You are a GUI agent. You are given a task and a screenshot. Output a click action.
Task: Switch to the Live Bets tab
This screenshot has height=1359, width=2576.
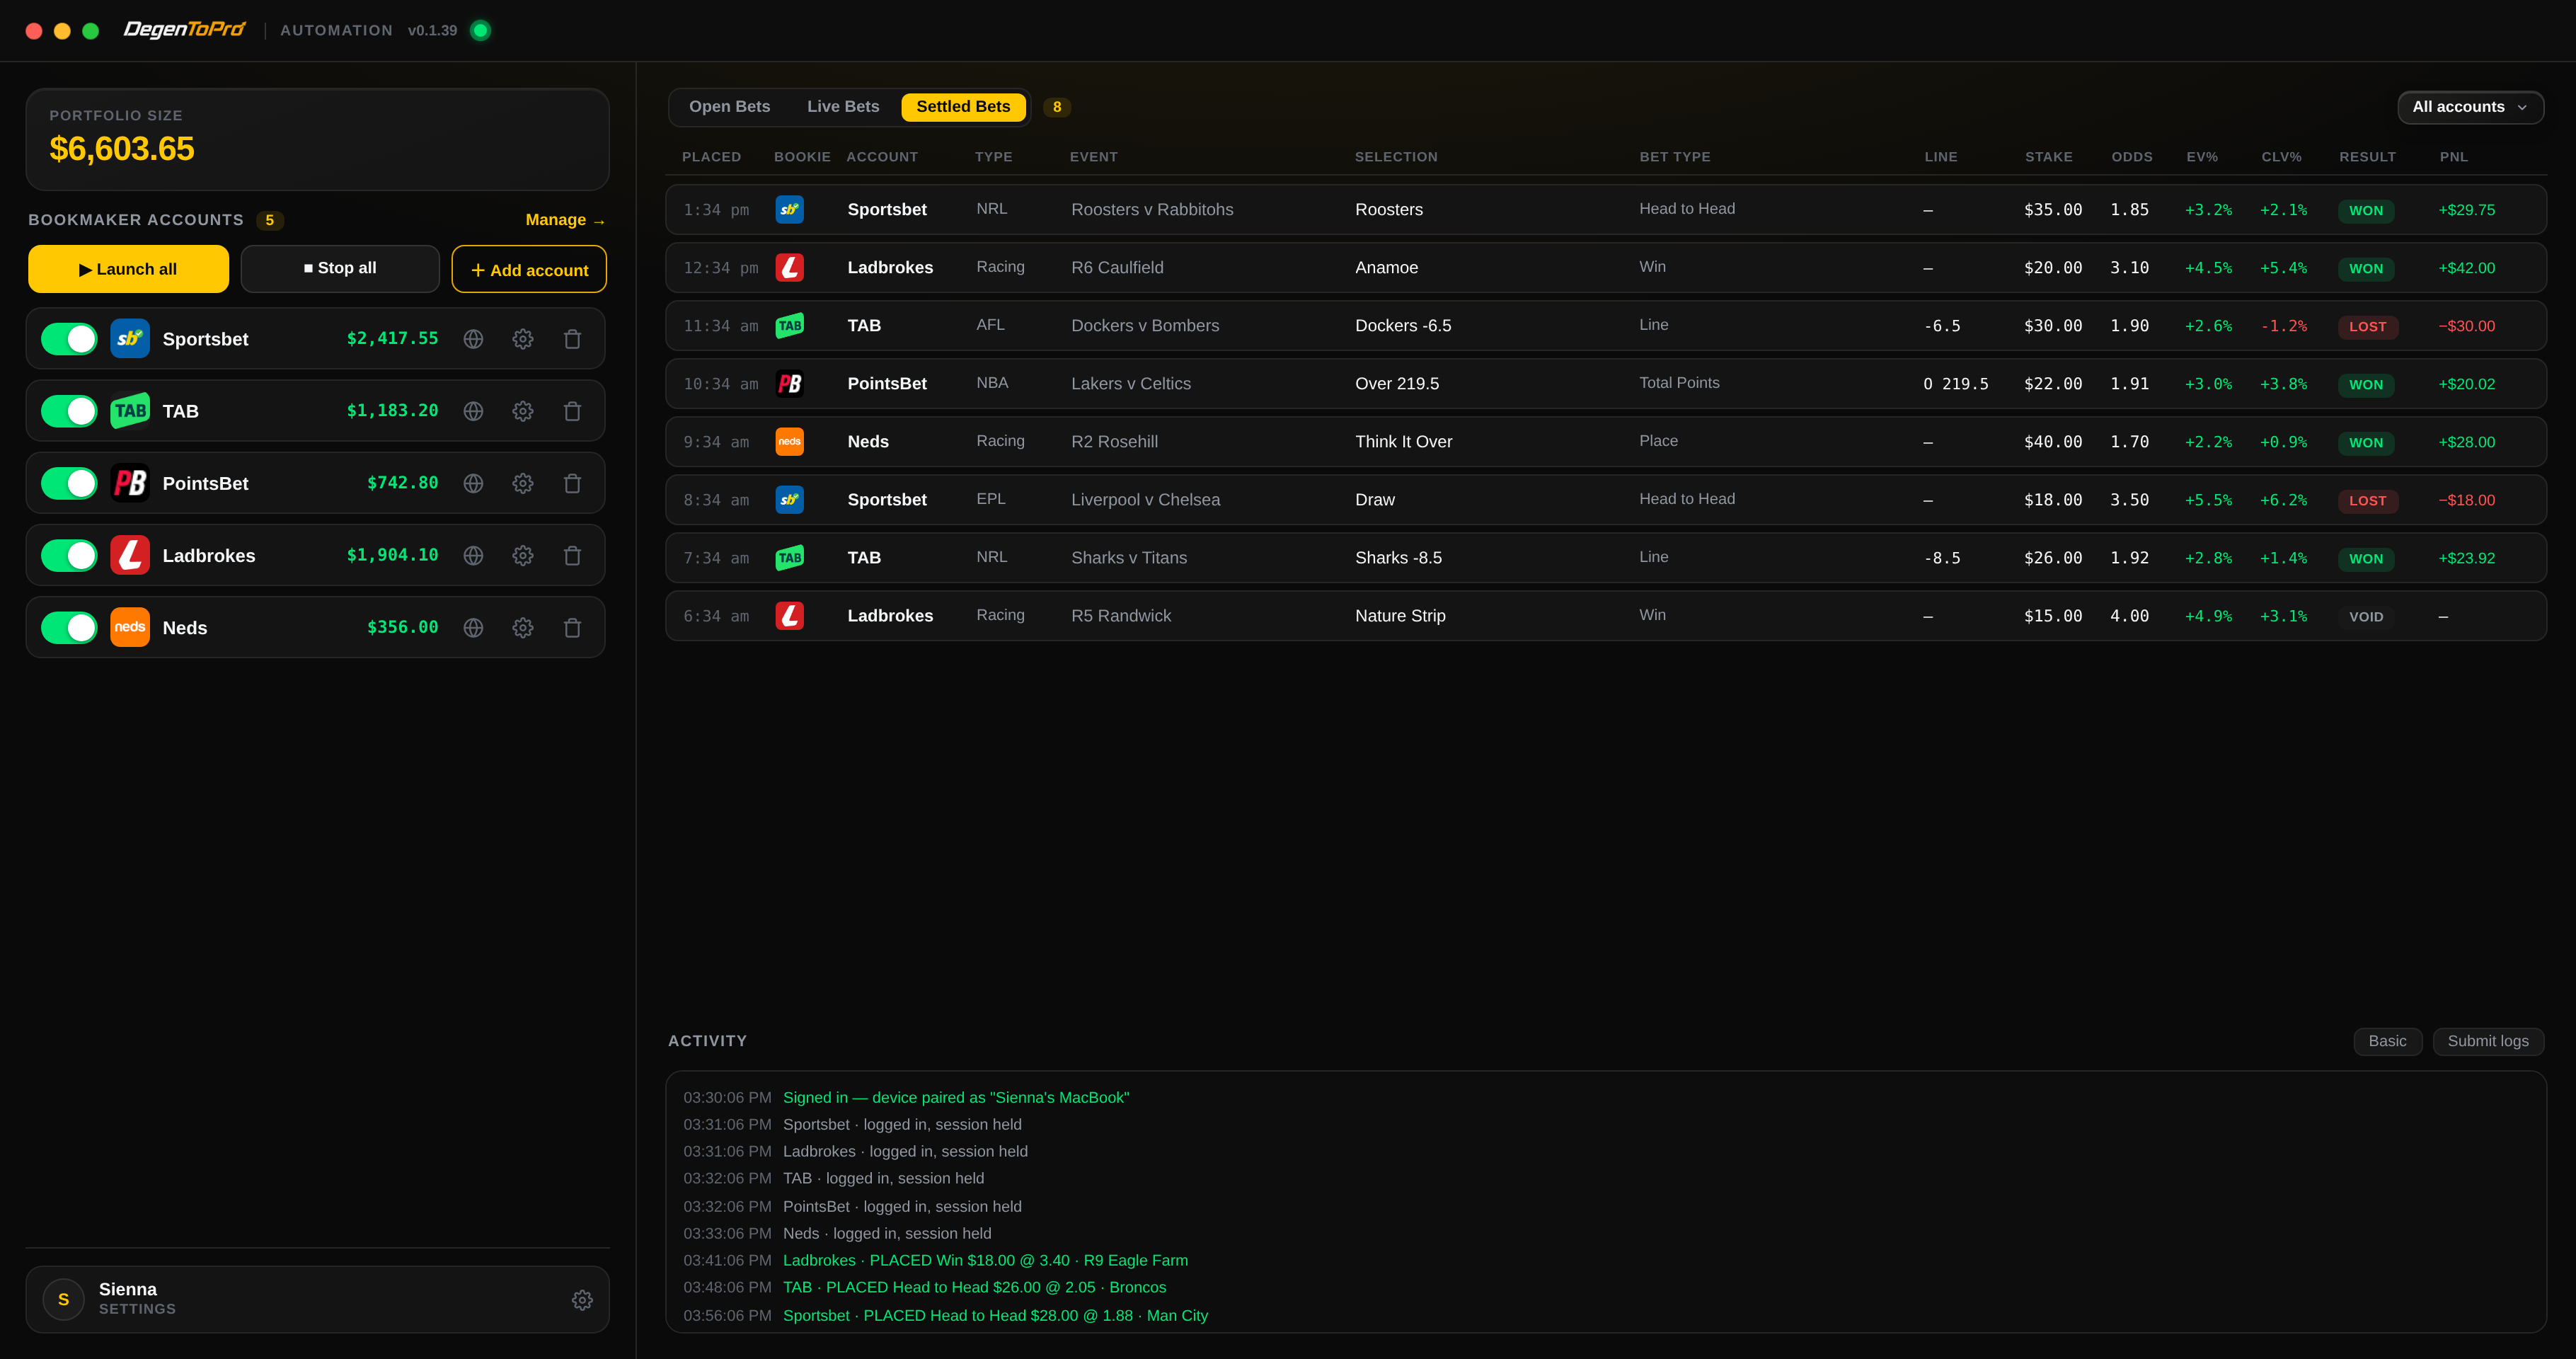pyautogui.click(x=843, y=107)
